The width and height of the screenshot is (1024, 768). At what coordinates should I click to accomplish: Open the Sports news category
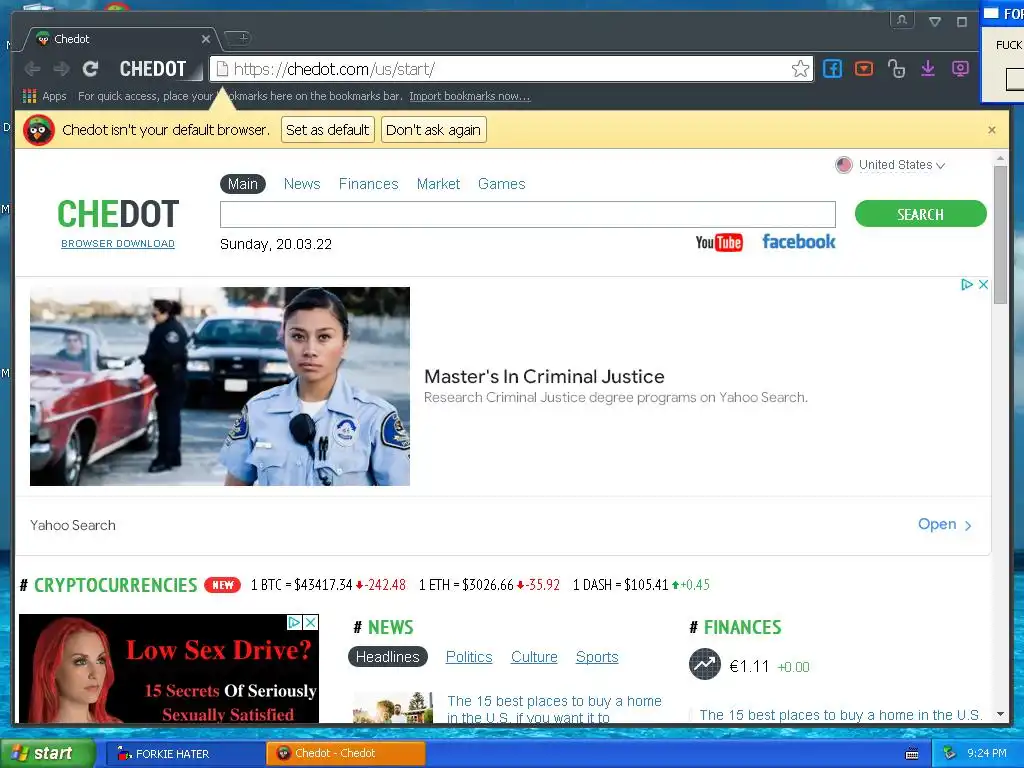[597, 657]
